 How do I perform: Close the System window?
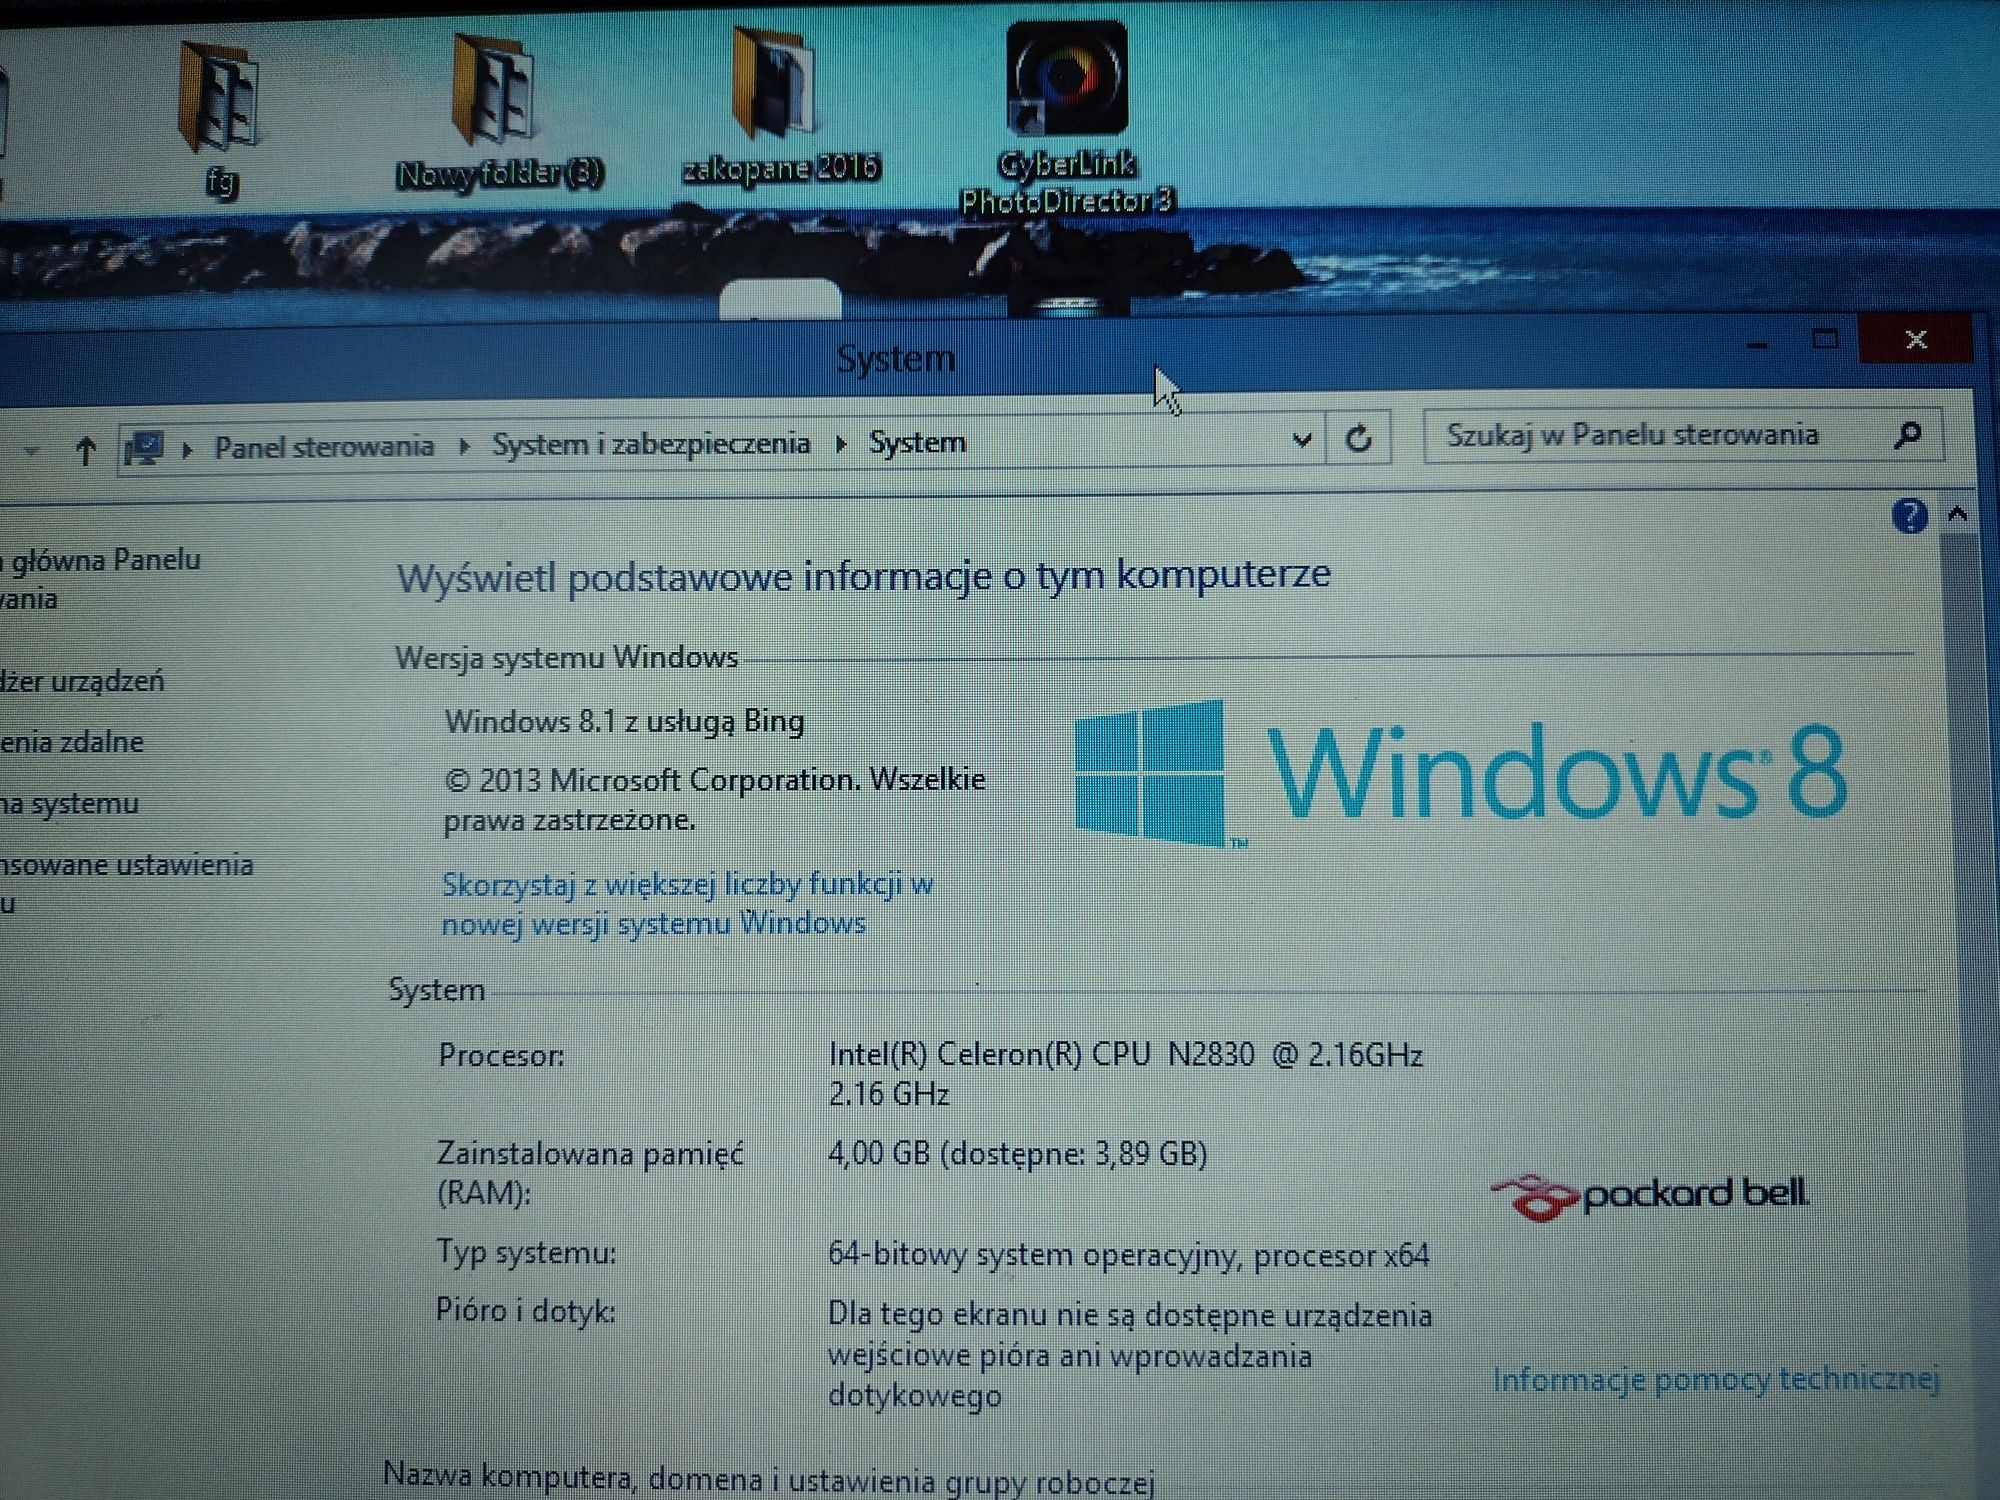point(1916,339)
